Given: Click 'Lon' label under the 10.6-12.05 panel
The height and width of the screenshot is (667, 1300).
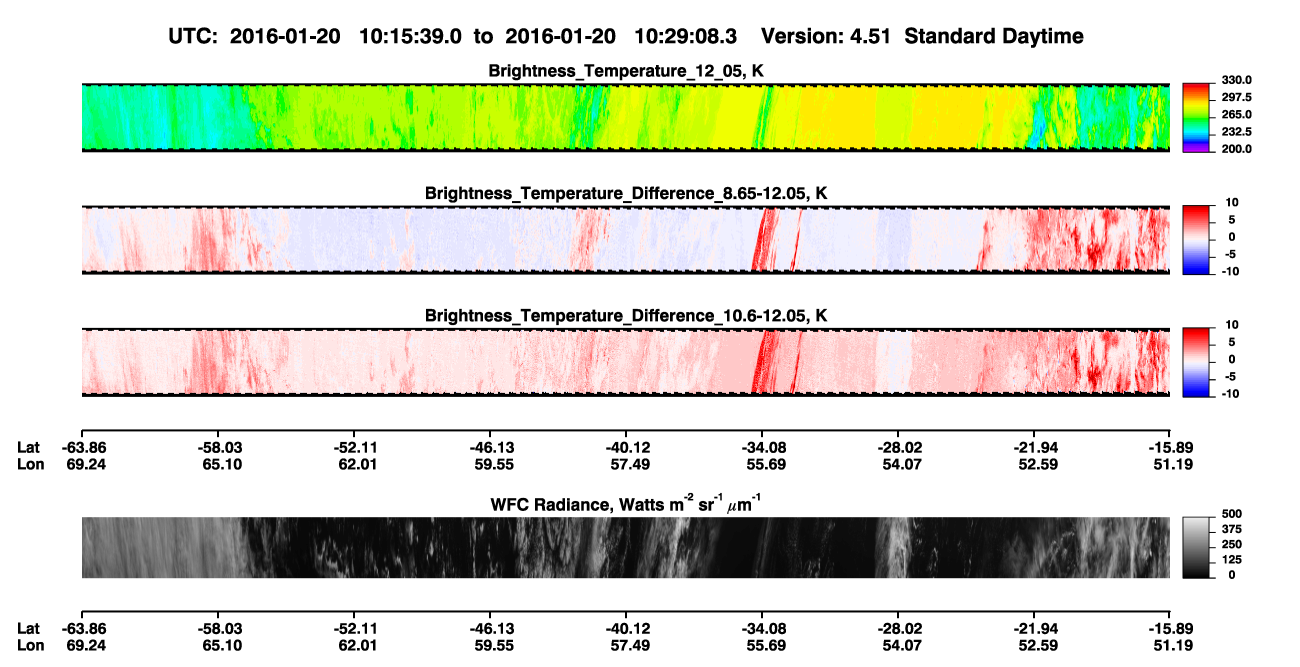Looking at the screenshot, I should [30, 464].
